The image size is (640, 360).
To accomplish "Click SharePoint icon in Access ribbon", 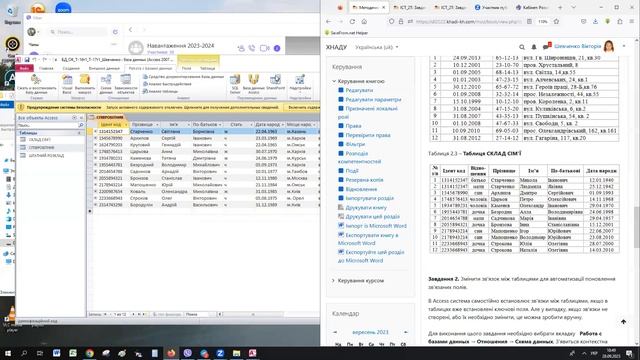I will tap(276, 82).
